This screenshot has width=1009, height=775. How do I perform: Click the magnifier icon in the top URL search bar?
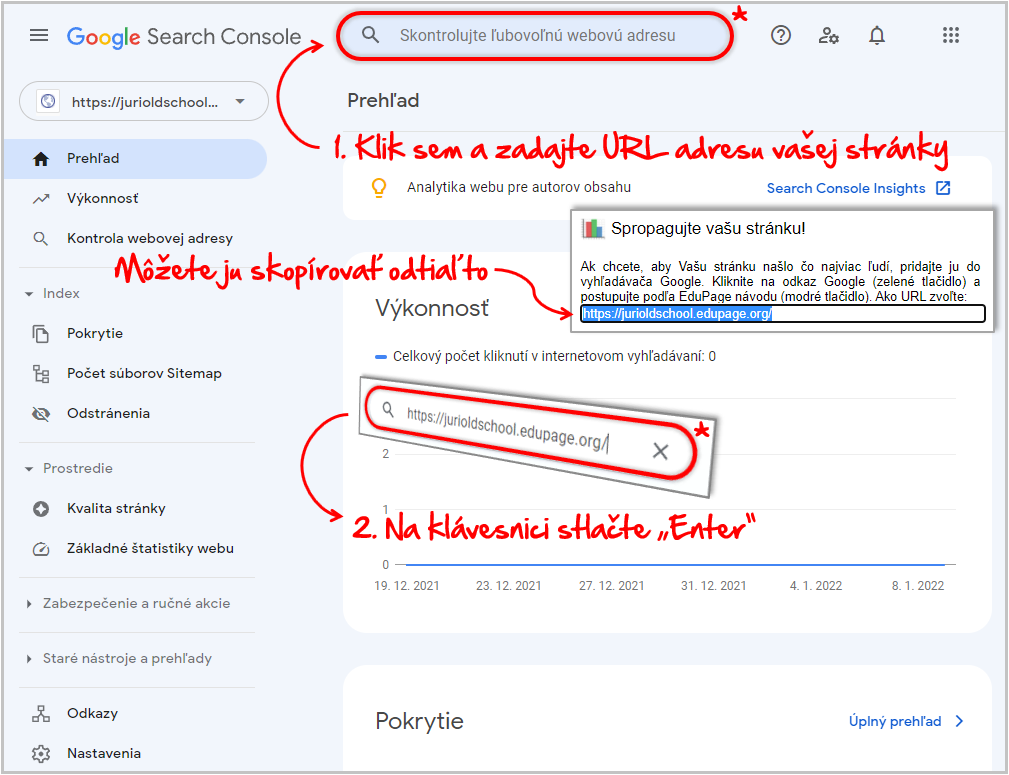(x=370, y=35)
